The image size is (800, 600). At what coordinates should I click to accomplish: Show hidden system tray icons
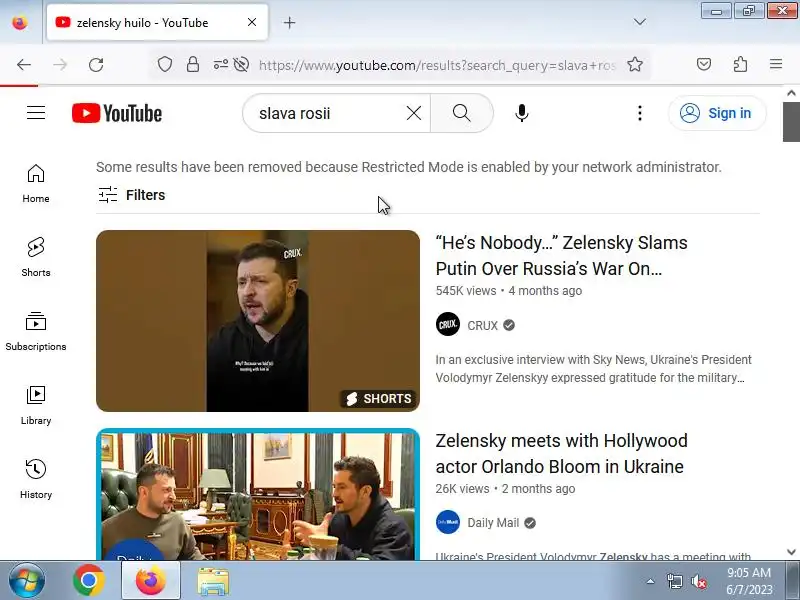[651, 581]
